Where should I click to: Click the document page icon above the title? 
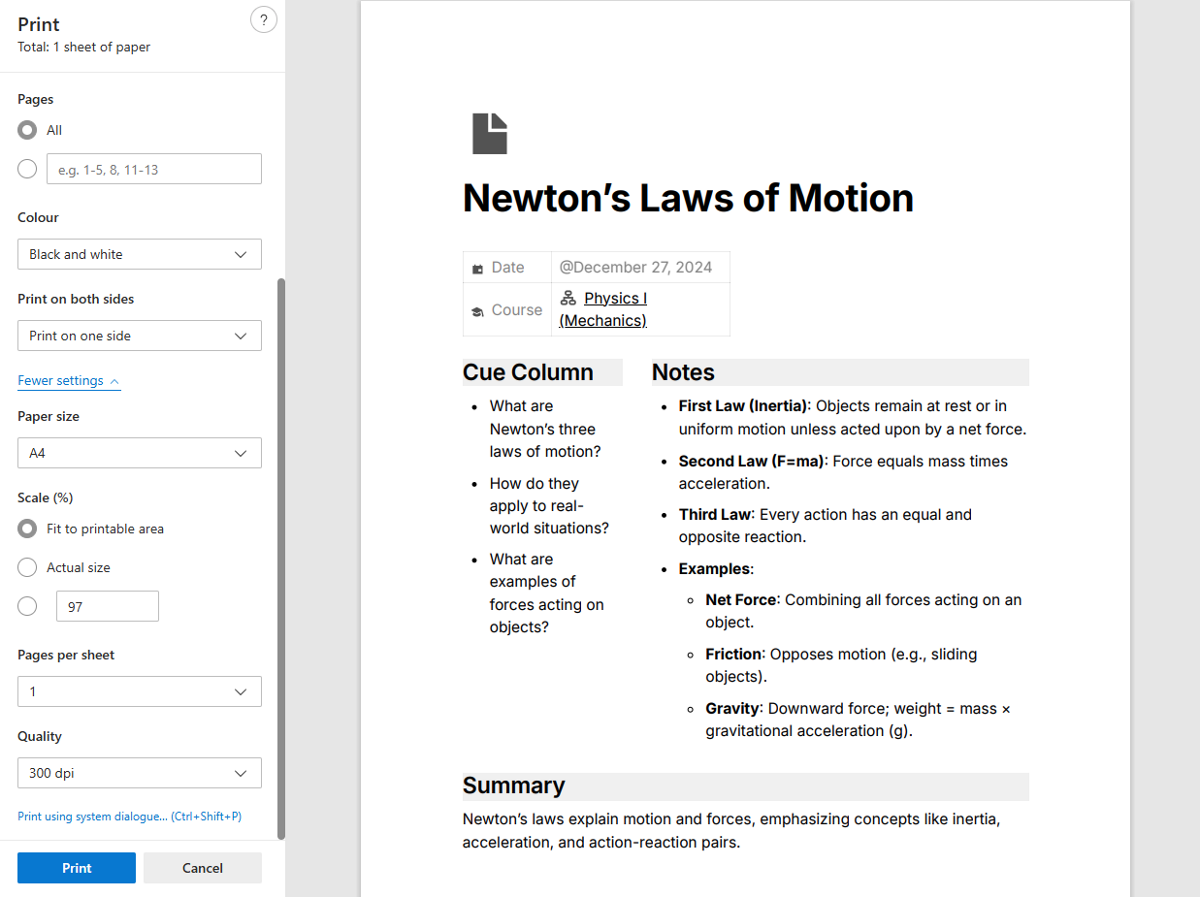(x=489, y=133)
